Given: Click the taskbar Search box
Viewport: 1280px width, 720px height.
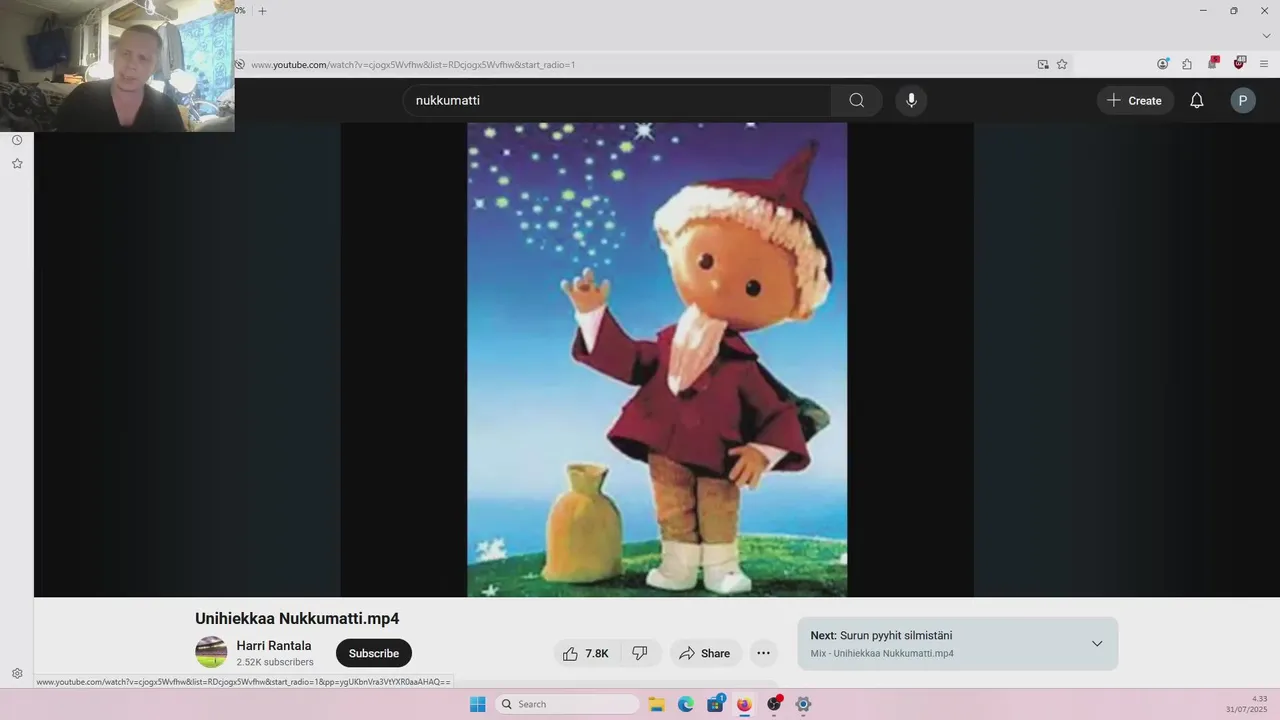Looking at the screenshot, I should [x=567, y=704].
